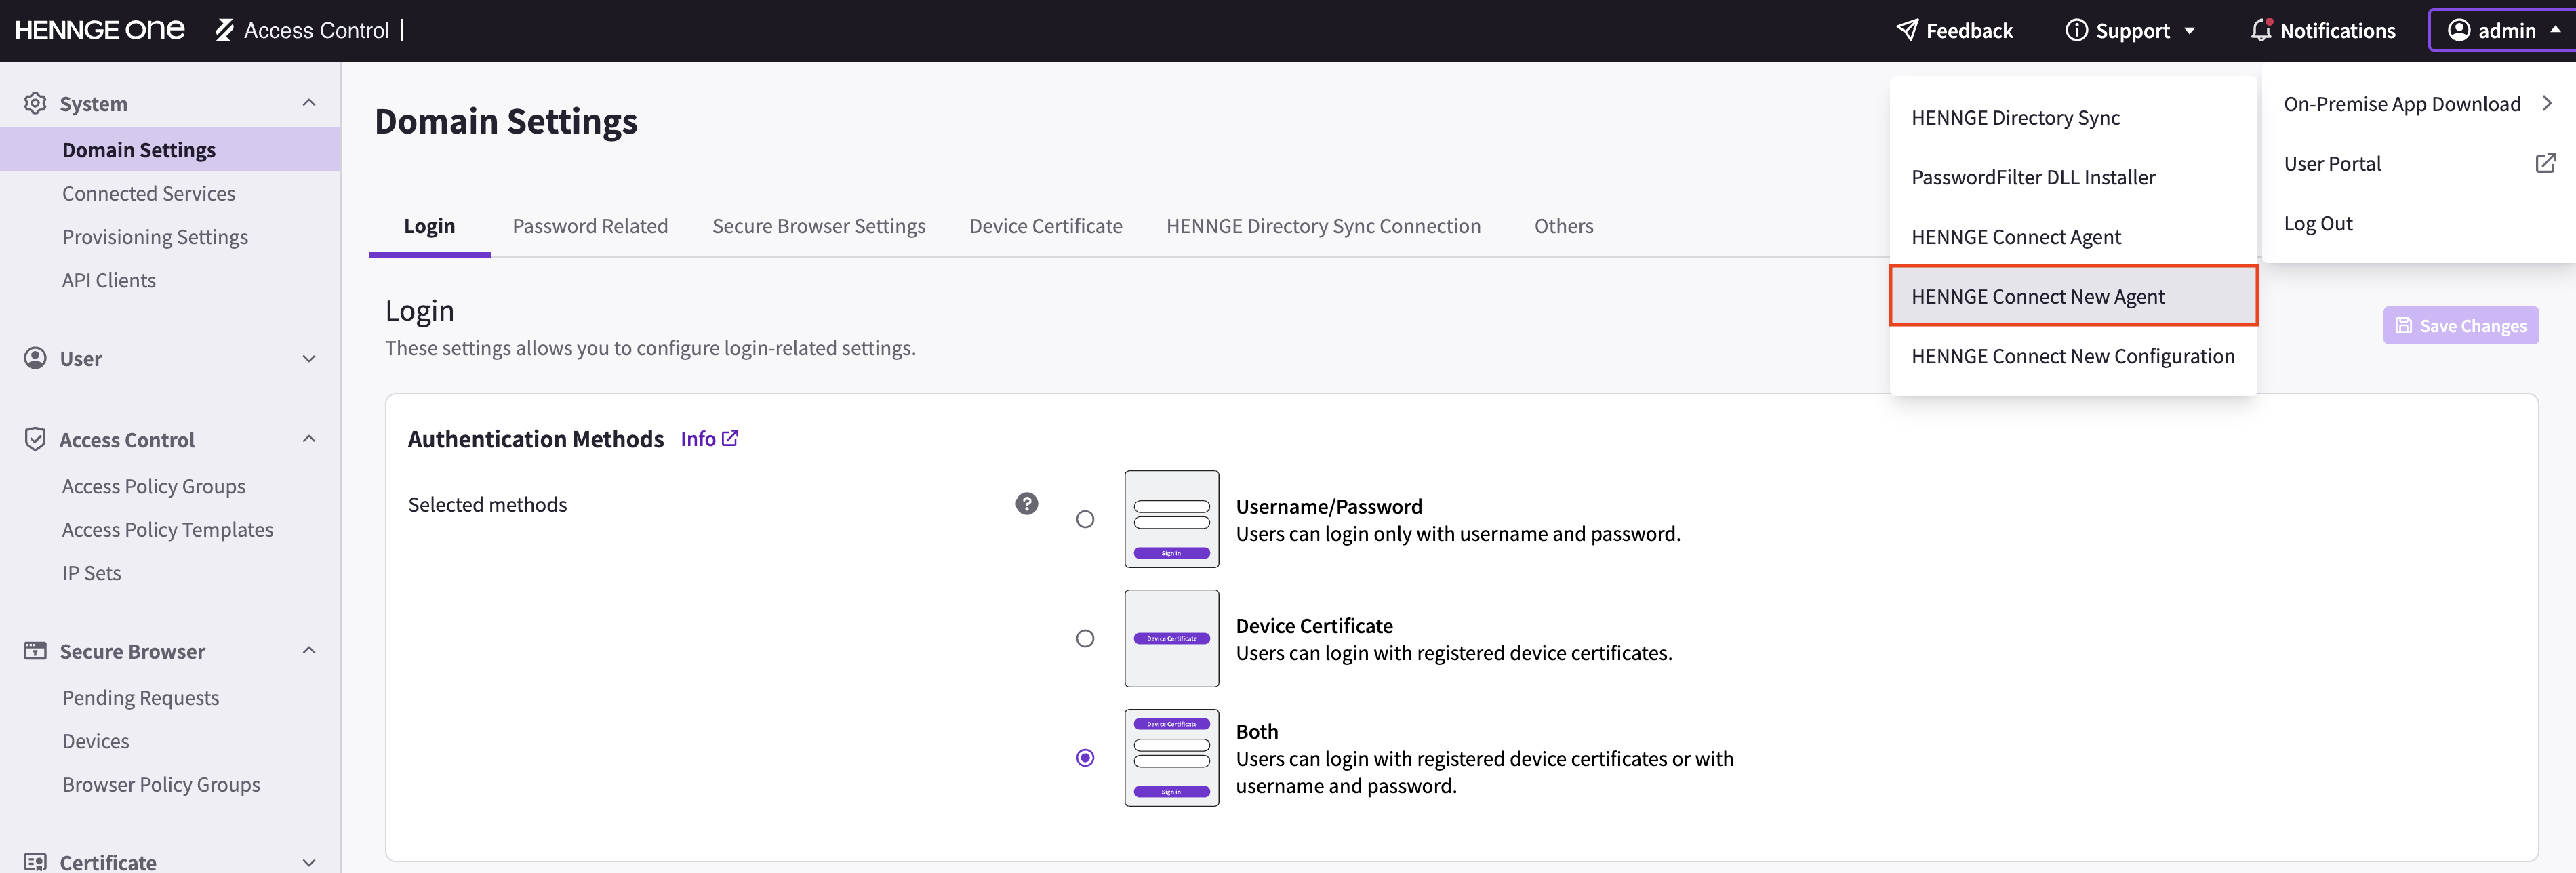Click the Access Control shield icon

(35, 439)
